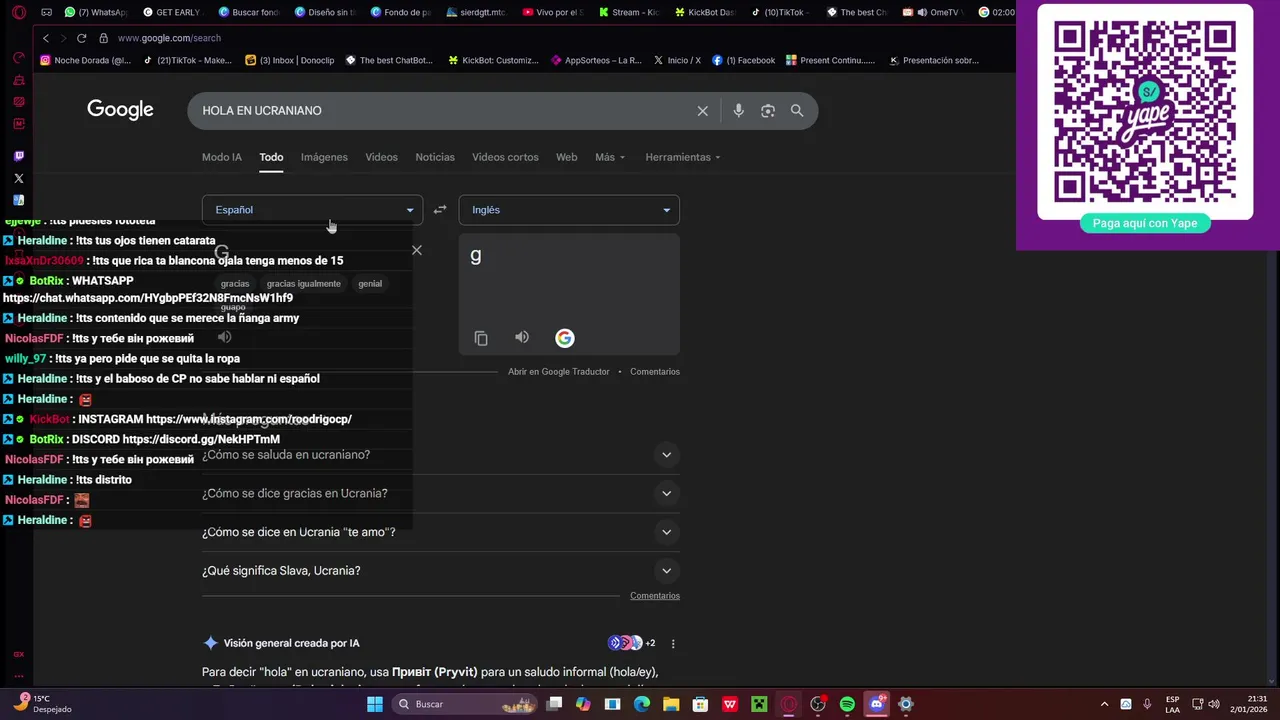Open the weather widget showing 15°C
The height and width of the screenshot is (720, 1280).
(44, 704)
